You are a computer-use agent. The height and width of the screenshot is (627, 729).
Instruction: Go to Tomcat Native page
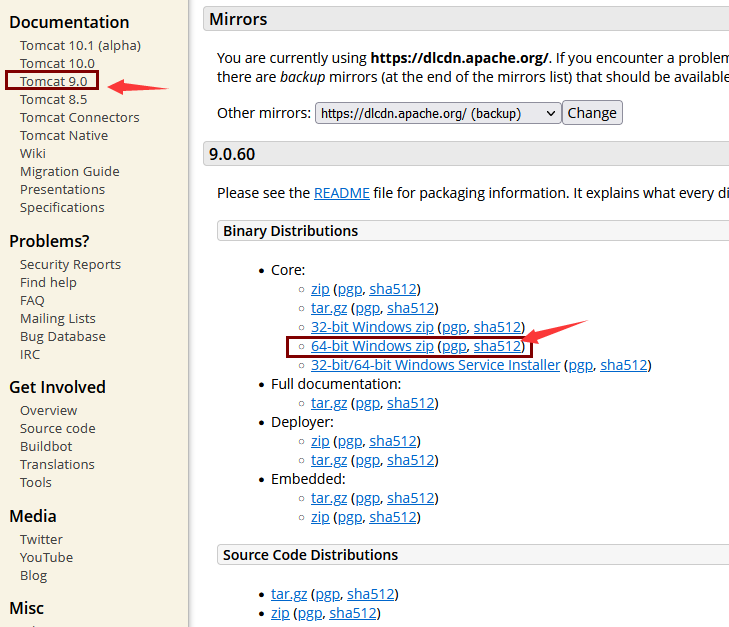tap(64, 136)
